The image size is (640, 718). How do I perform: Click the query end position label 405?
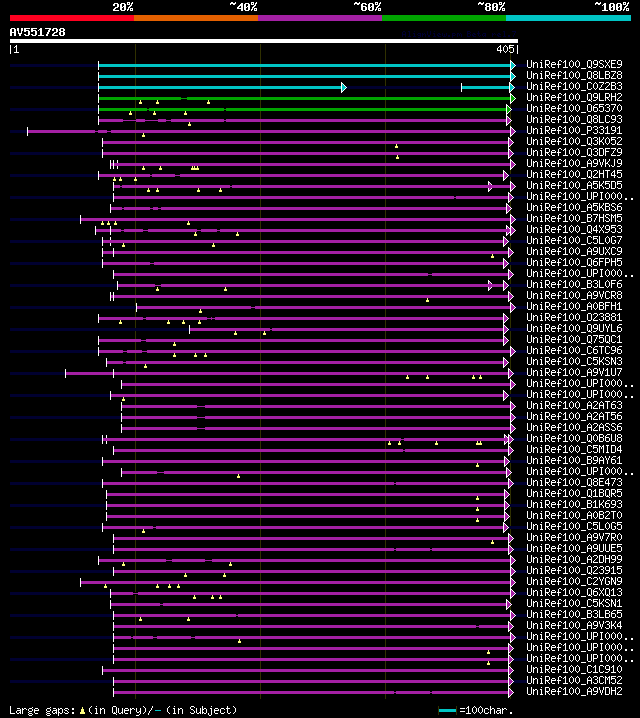tap(505, 49)
